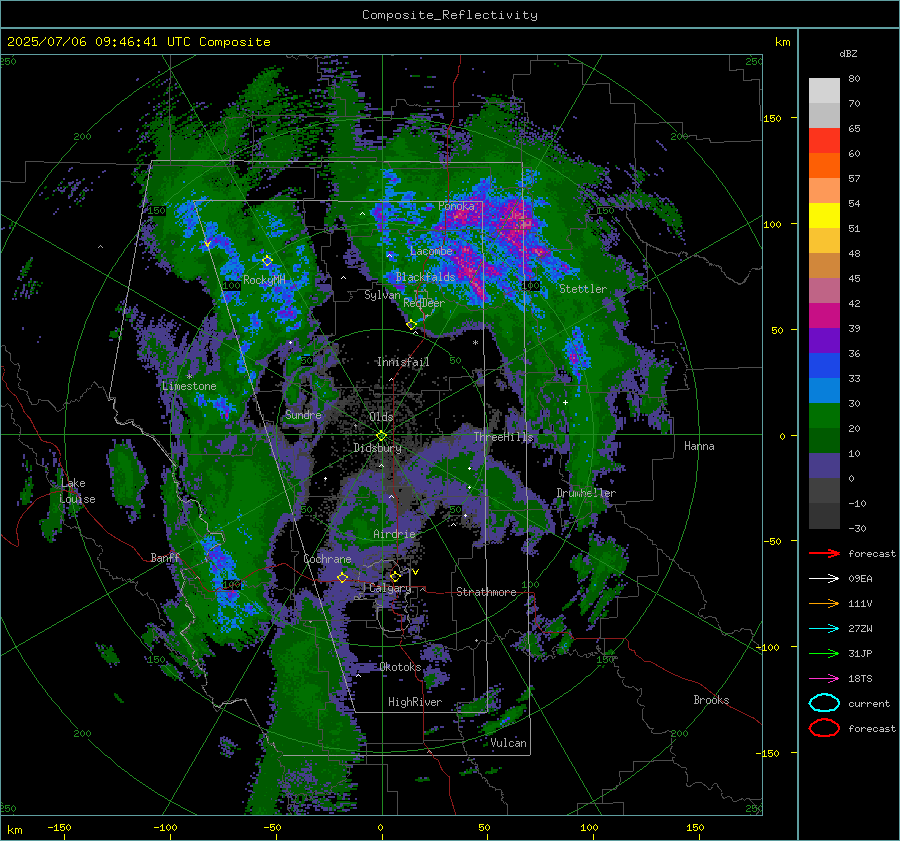
Task: Click the cyan 27ZW arrow in legend
Action: [824, 628]
